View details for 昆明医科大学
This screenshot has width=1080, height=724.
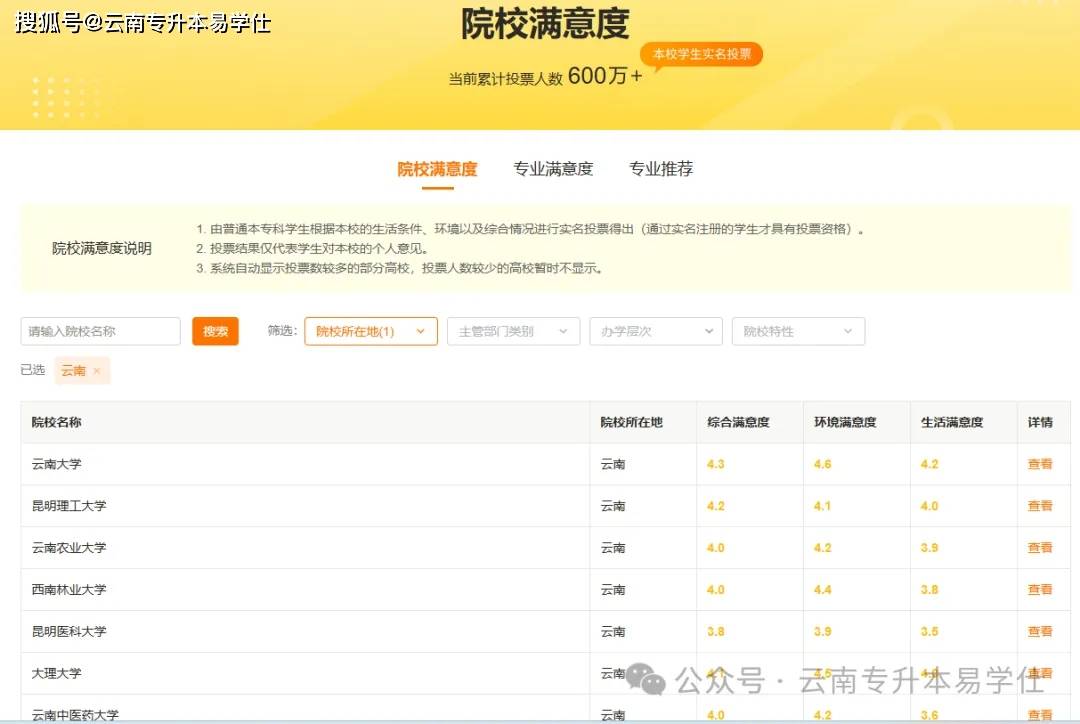pos(1039,632)
